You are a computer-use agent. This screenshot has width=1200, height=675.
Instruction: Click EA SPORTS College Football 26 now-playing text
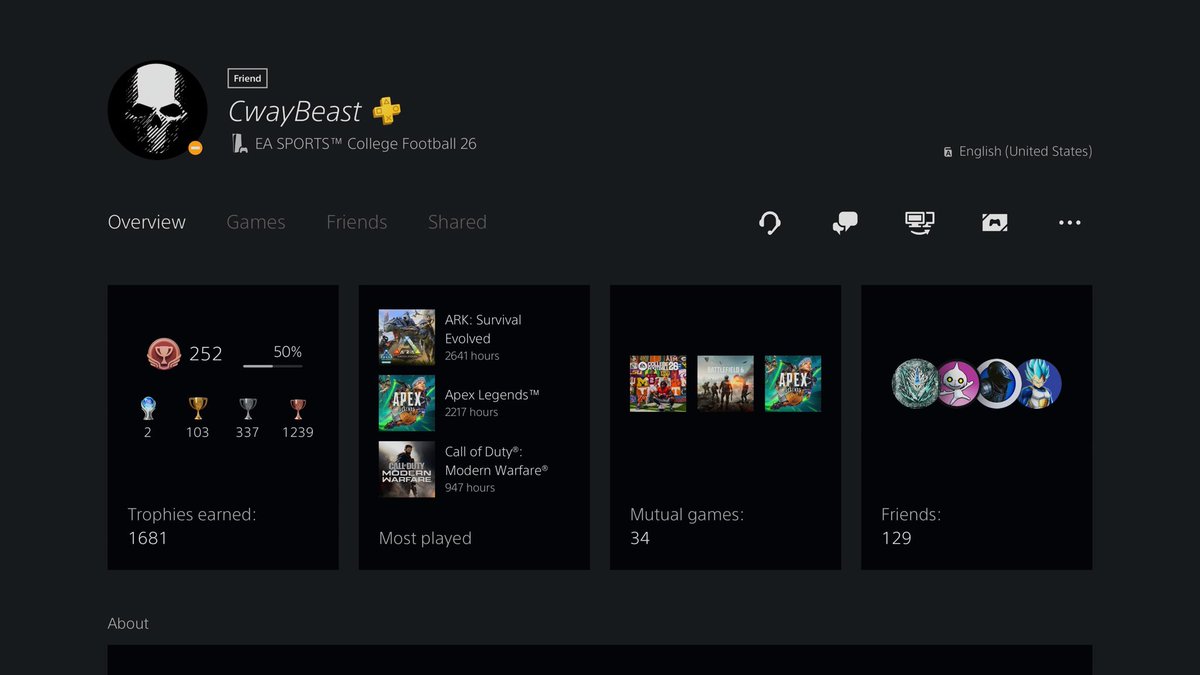tap(366, 144)
